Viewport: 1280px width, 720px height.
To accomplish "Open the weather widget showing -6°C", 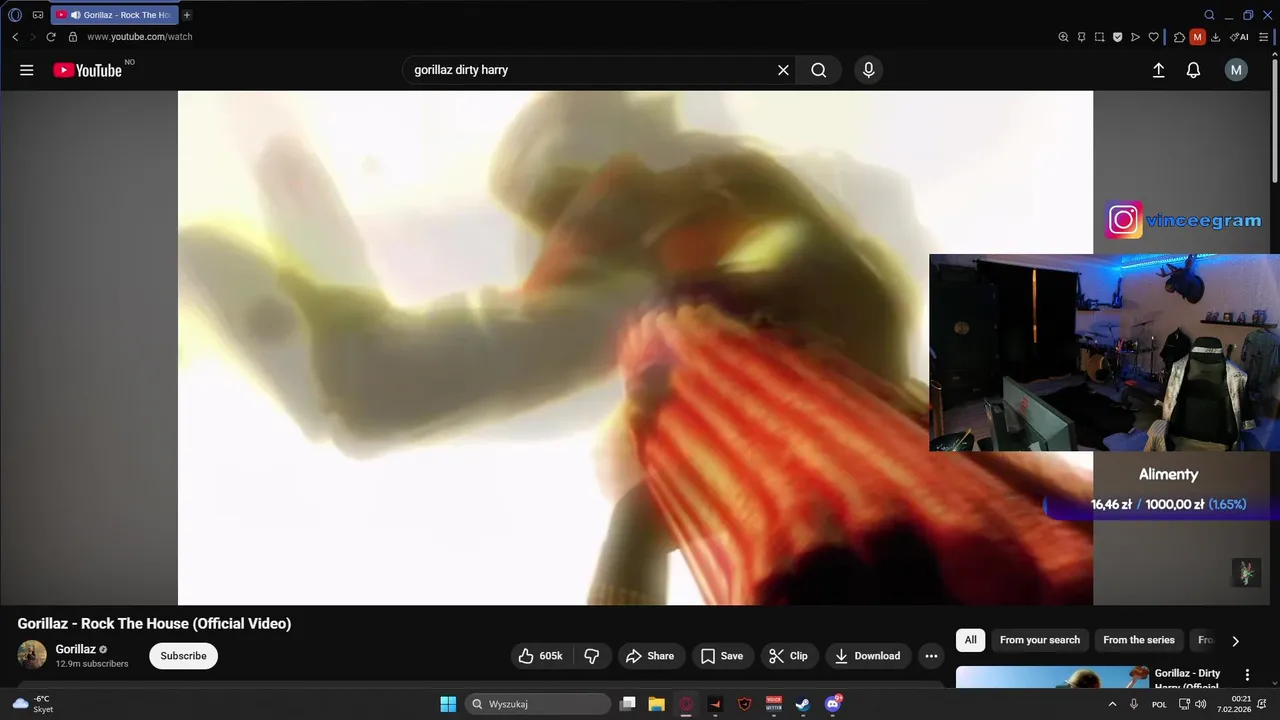I will [x=32, y=704].
